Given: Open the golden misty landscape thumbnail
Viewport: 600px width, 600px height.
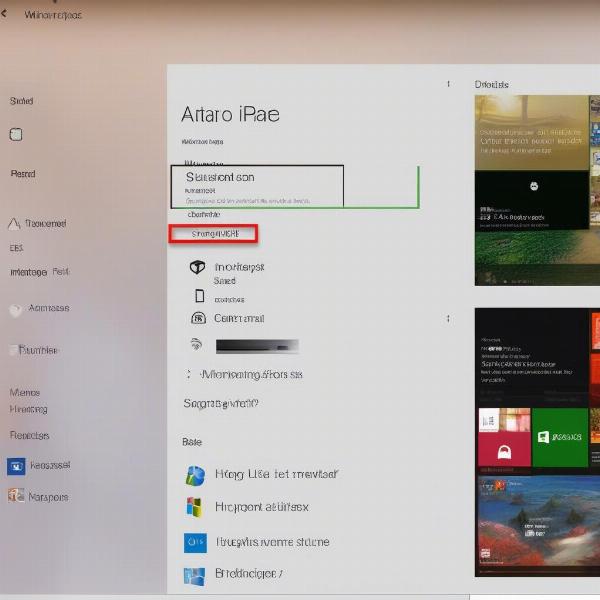Looking at the screenshot, I should point(532,132).
